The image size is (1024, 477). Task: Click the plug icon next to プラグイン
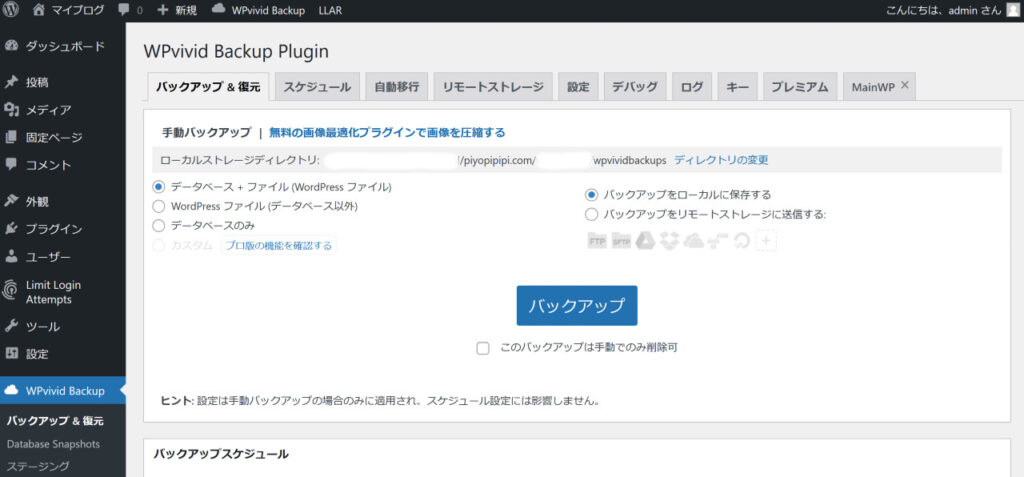coord(11,229)
